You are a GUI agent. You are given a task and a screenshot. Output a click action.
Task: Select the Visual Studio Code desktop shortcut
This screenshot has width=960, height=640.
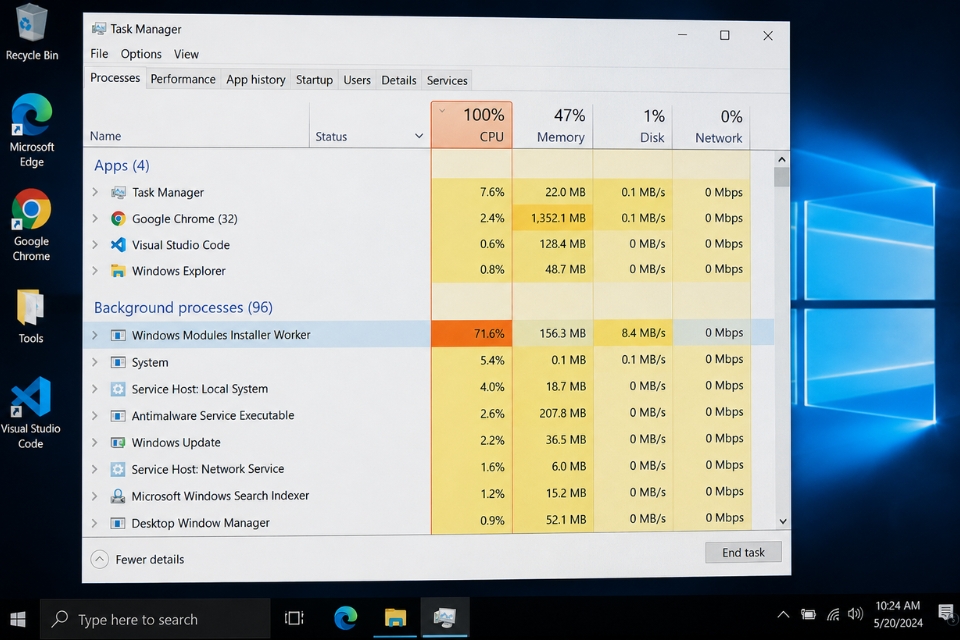pyautogui.click(x=31, y=413)
